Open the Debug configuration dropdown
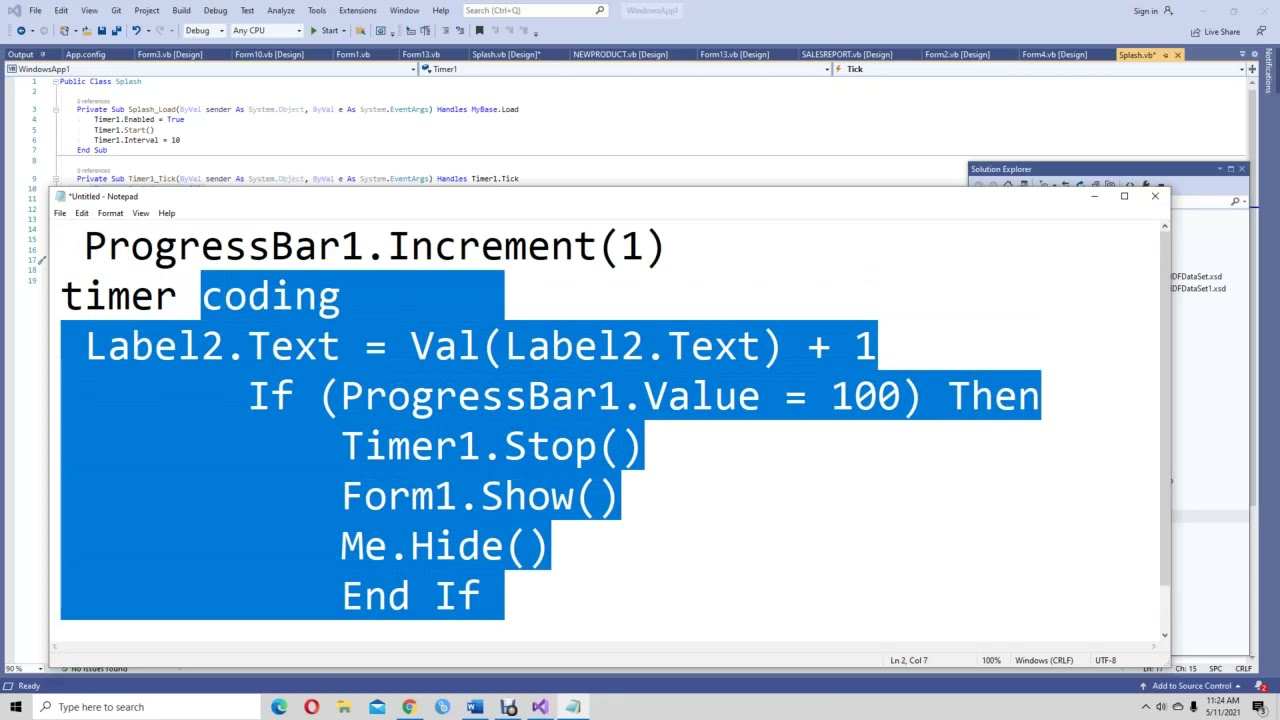Screen dimensions: 1280x720 click(x=205, y=31)
